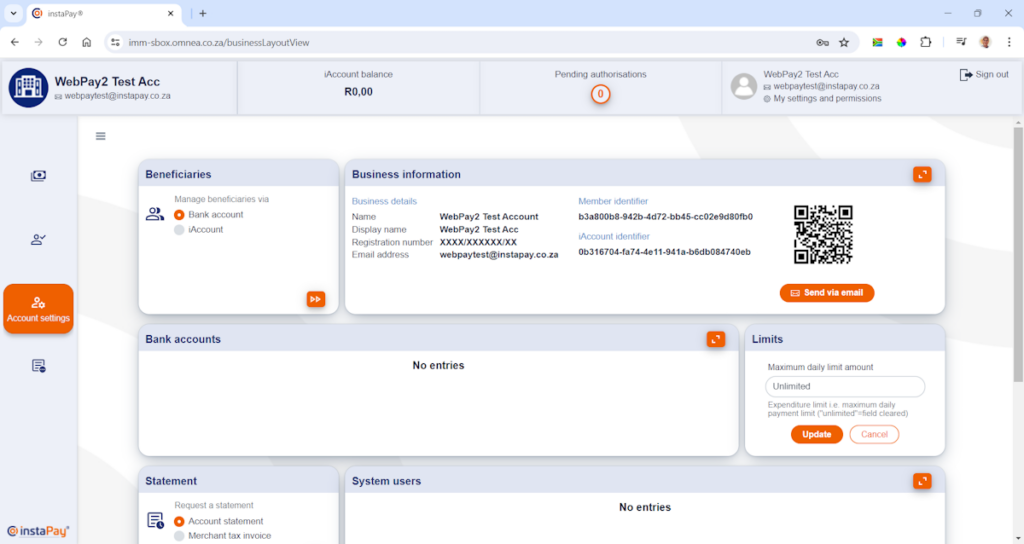Select iAccount radio for beneficiaries
Screen dimensions: 1024x544
click(x=179, y=230)
